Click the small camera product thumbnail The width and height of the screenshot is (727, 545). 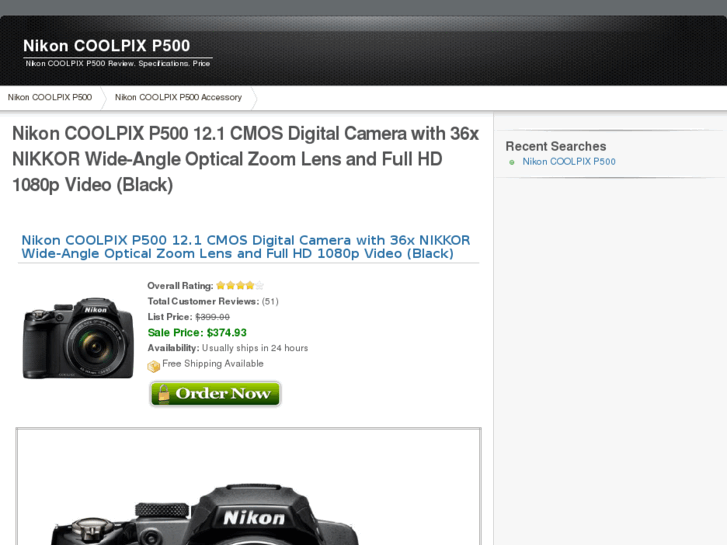tap(78, 338)
